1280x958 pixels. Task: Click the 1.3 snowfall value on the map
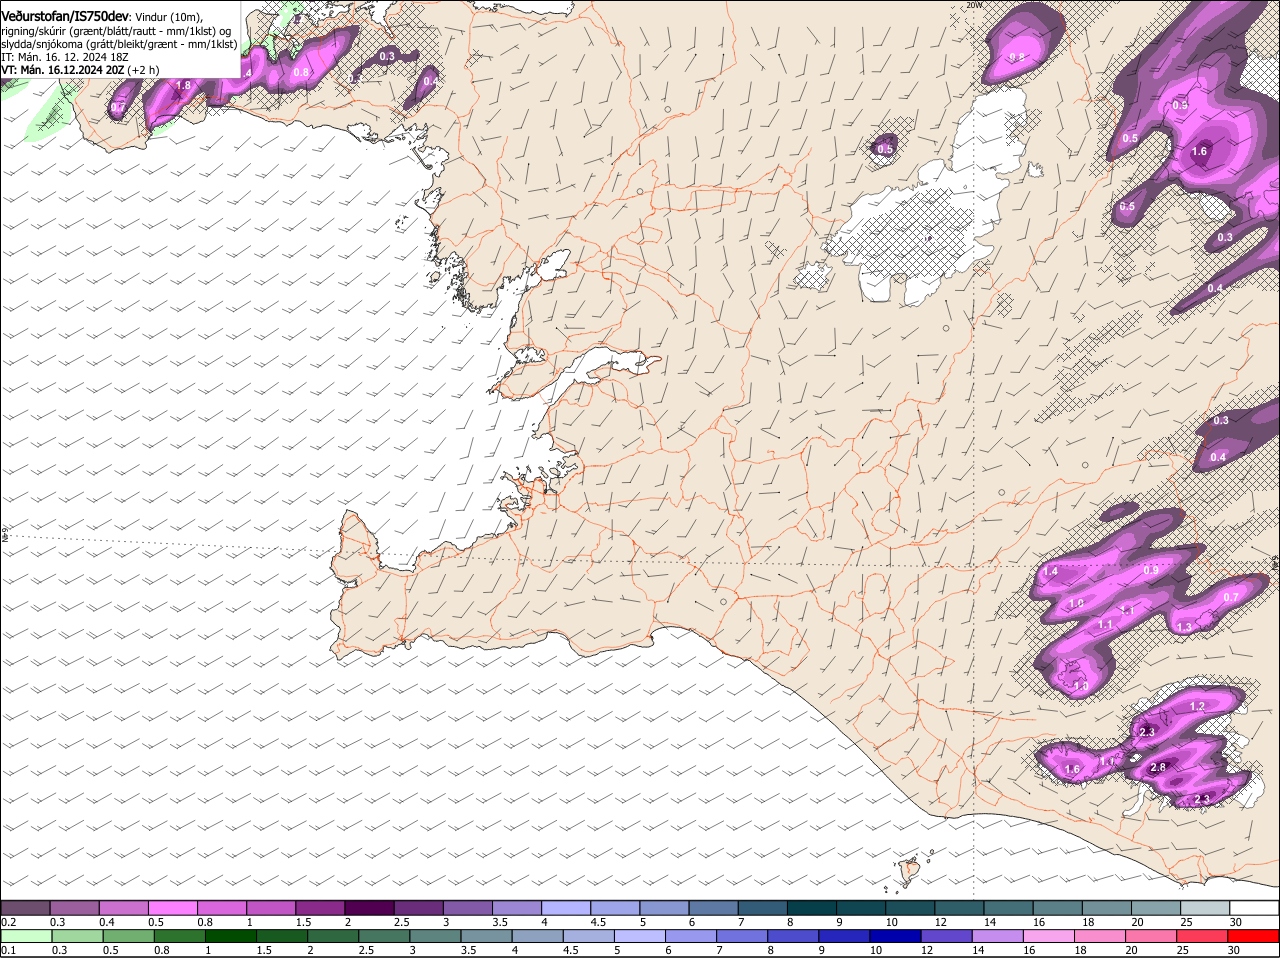pos(1184,627)
